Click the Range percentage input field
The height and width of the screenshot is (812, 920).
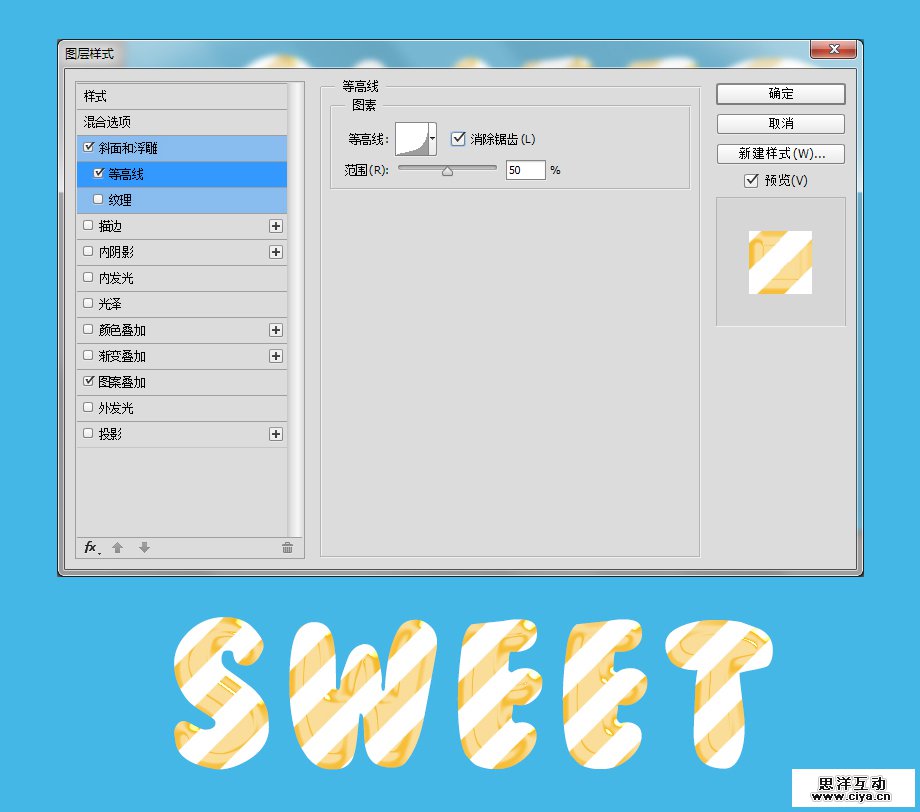[525, 170]
